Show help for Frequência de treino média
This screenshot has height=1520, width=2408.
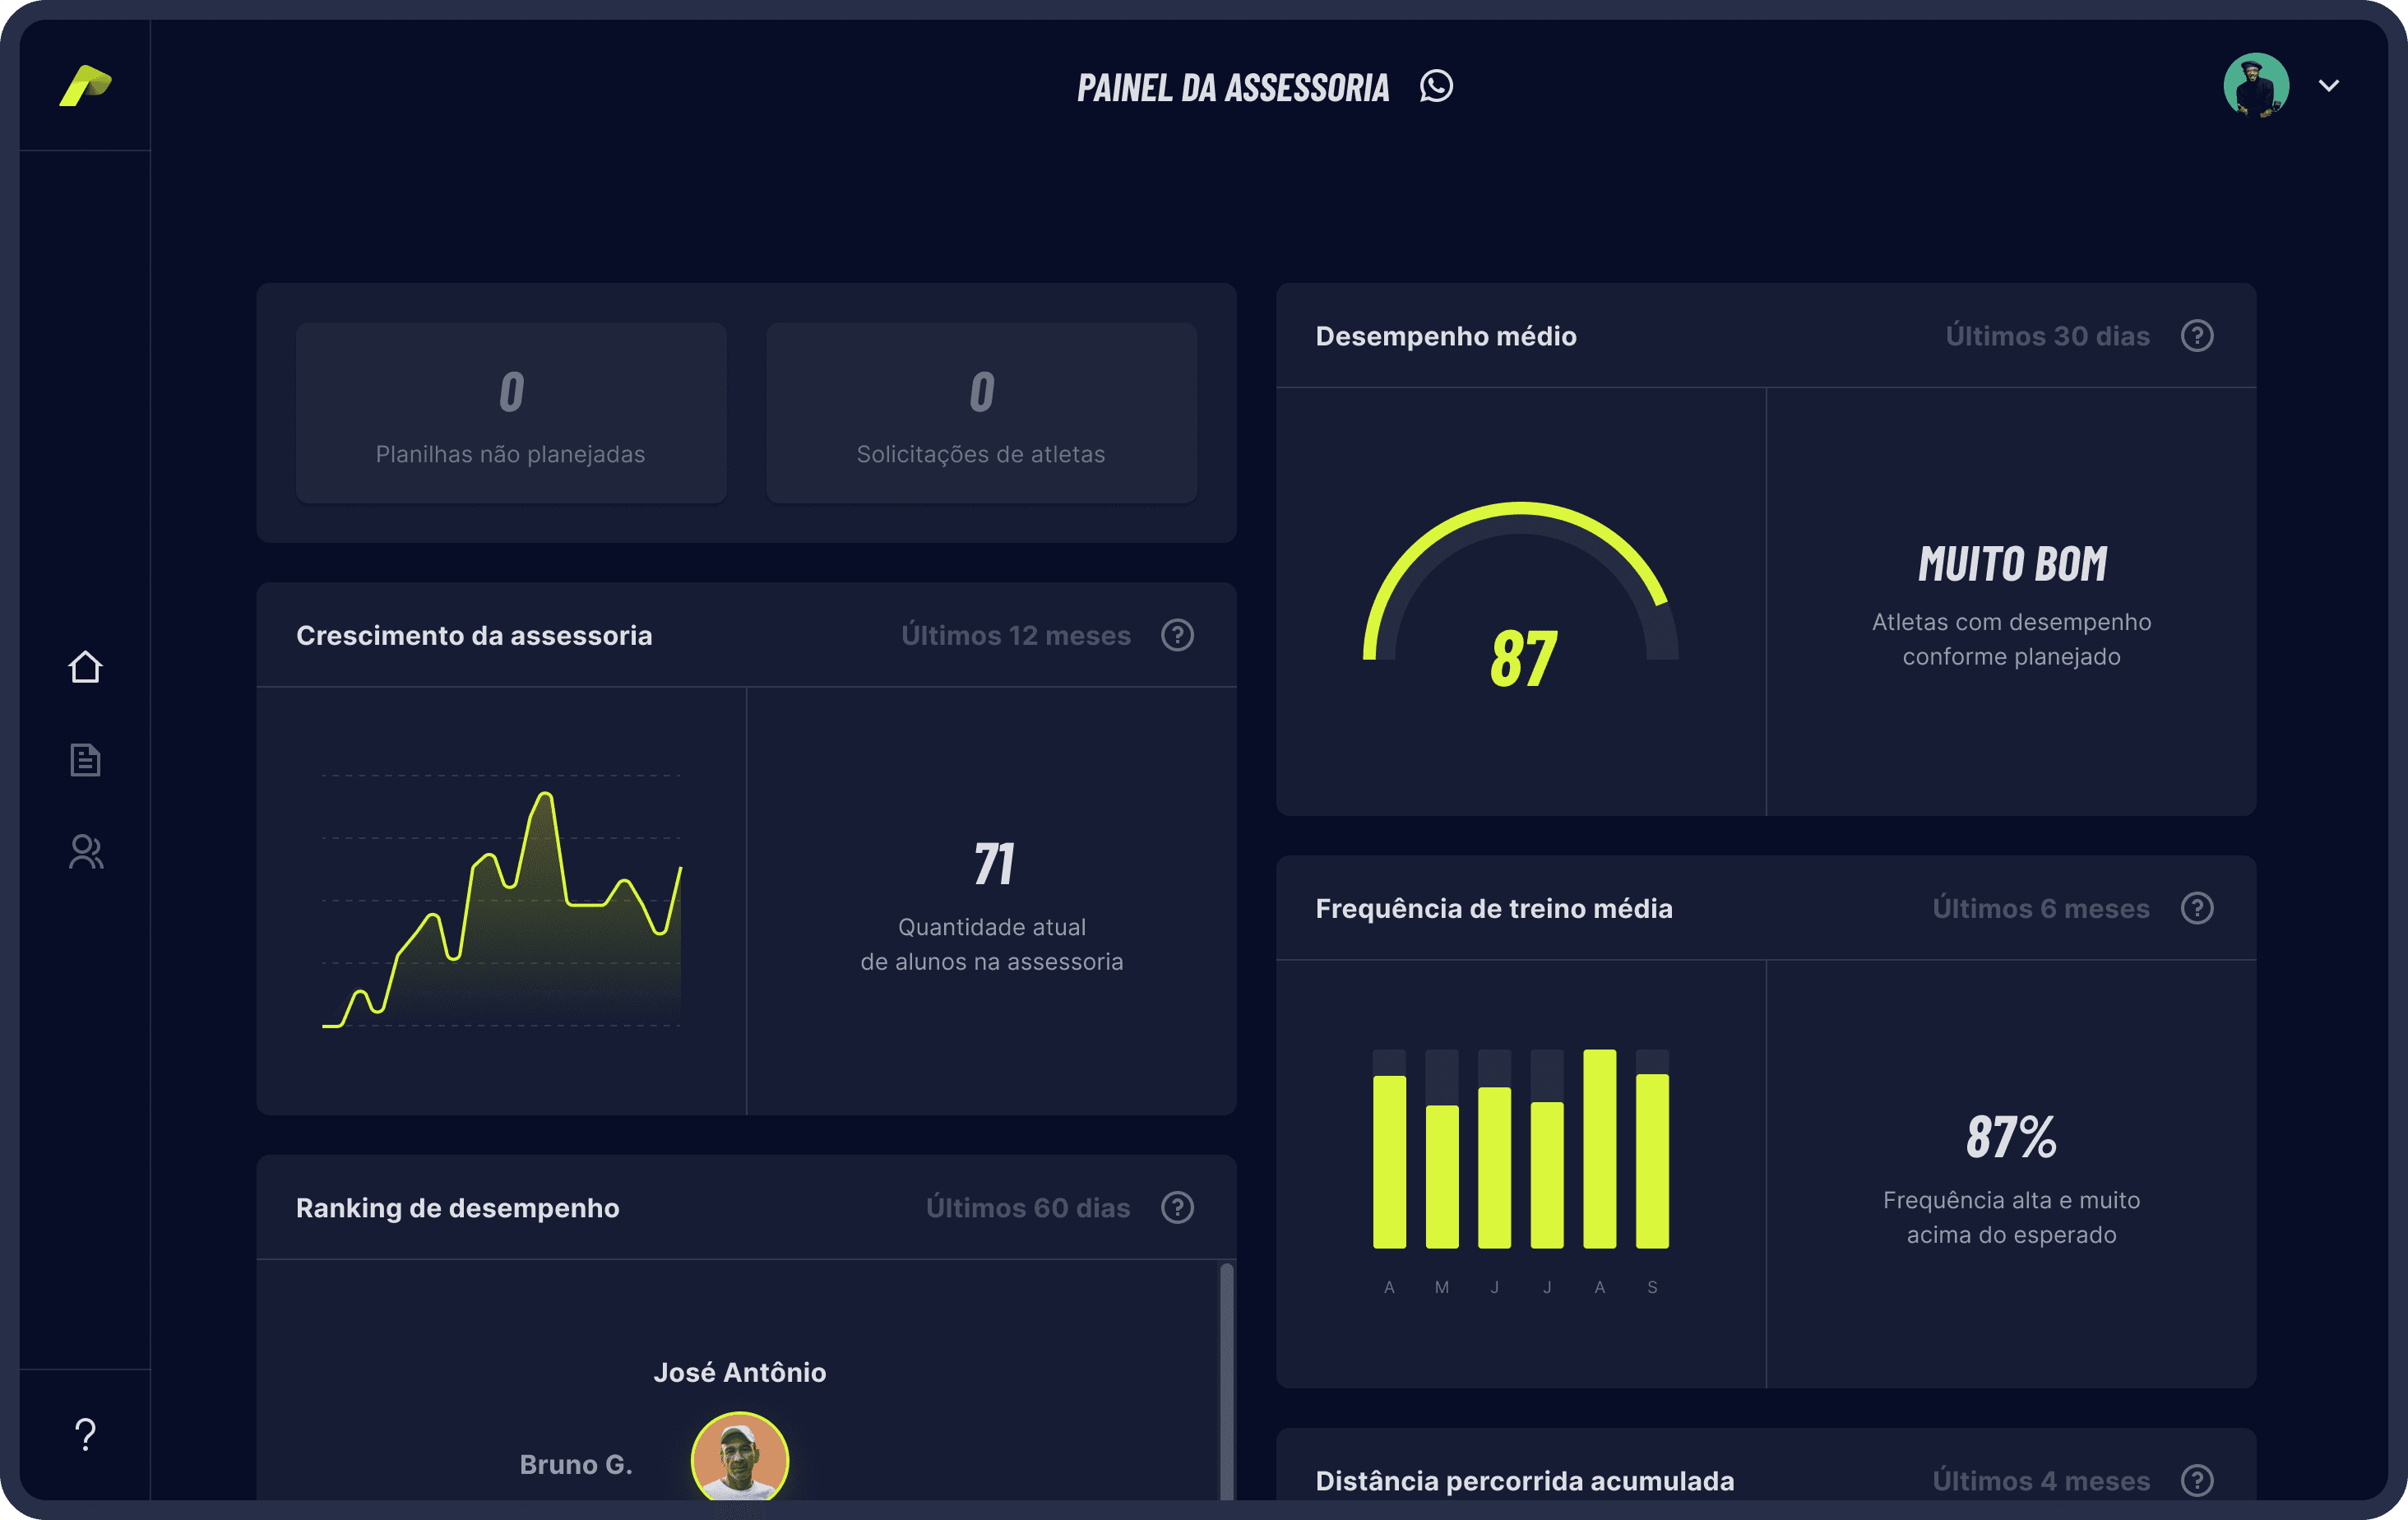pos(2197,908)
